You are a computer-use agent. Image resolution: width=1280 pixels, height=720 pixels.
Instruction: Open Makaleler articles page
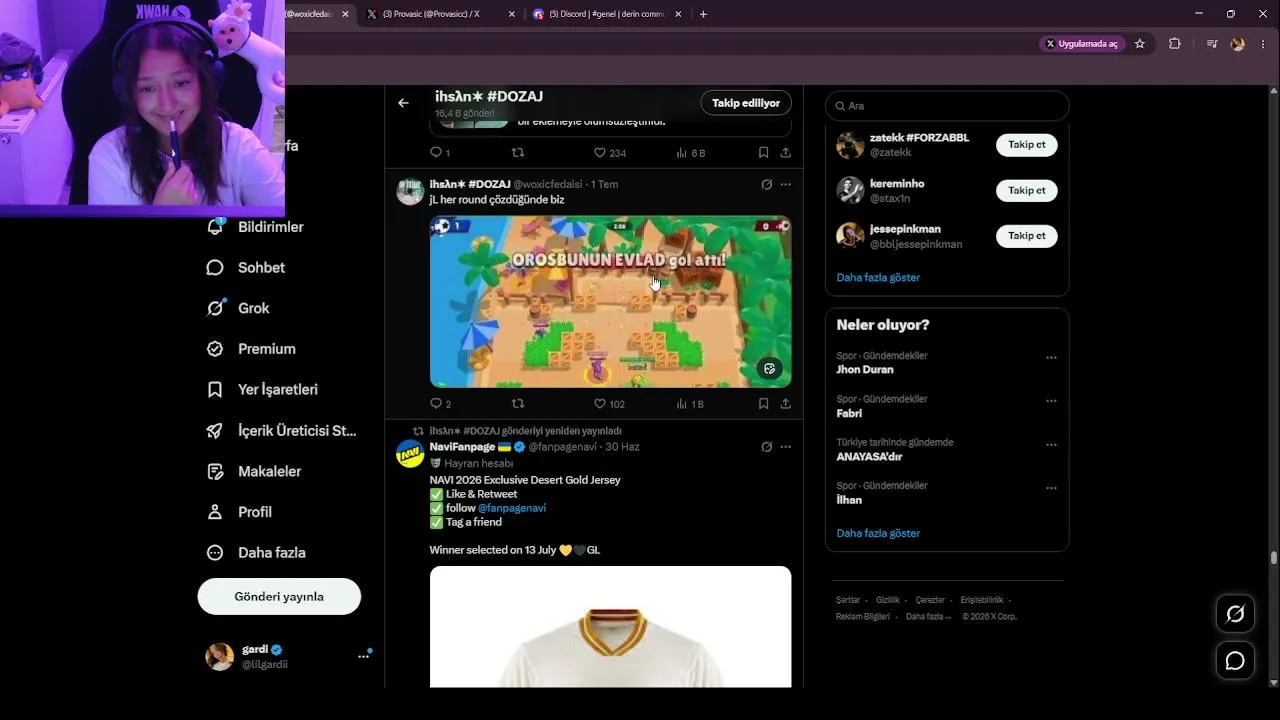click(254, 471)
